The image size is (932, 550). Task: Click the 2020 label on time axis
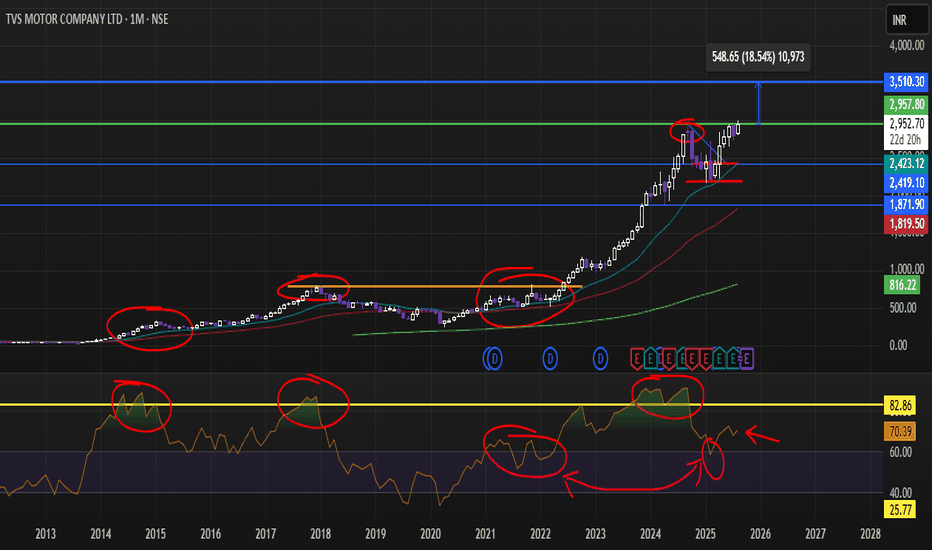tap(430, 534)
